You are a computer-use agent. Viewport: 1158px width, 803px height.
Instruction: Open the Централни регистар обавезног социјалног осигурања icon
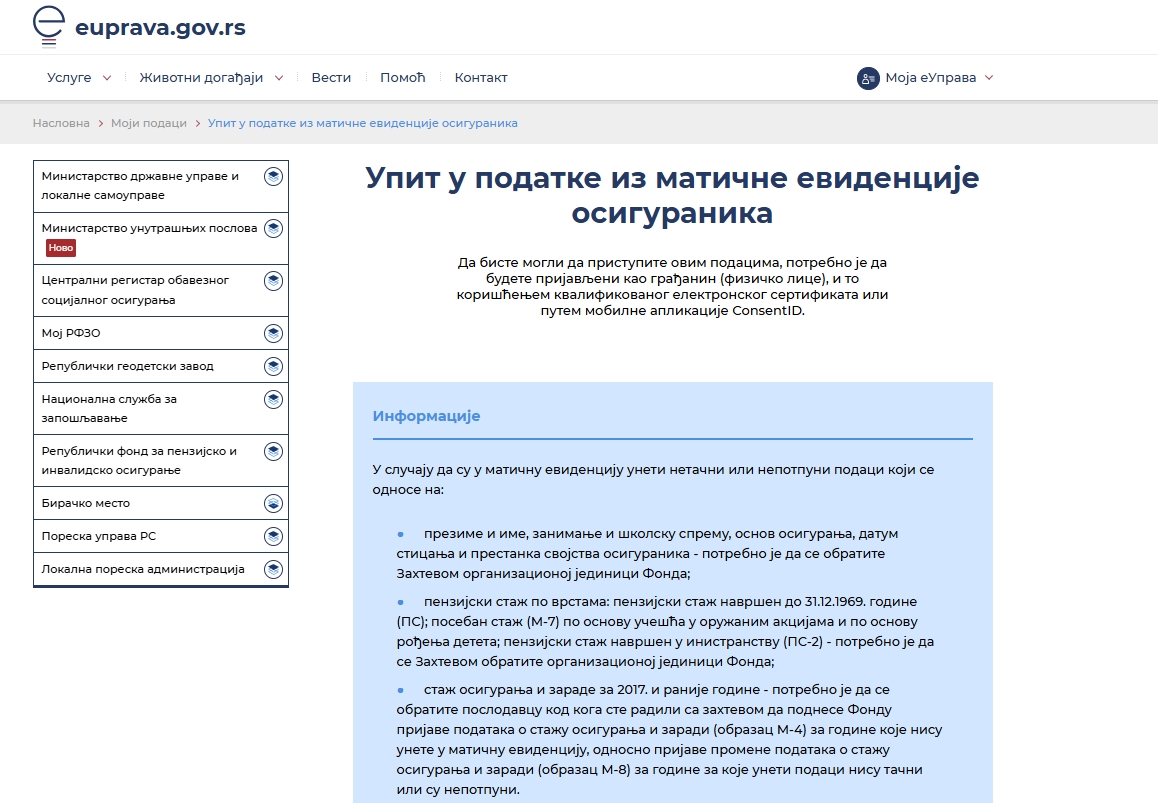coord(272,281)
